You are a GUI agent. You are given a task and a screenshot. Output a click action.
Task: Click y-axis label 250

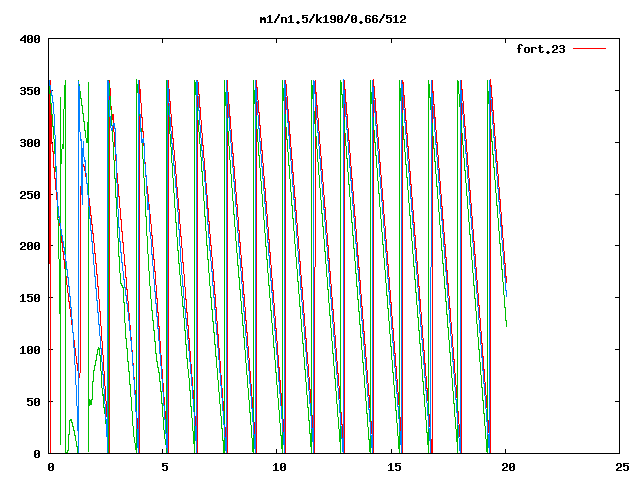pos(30,195)
